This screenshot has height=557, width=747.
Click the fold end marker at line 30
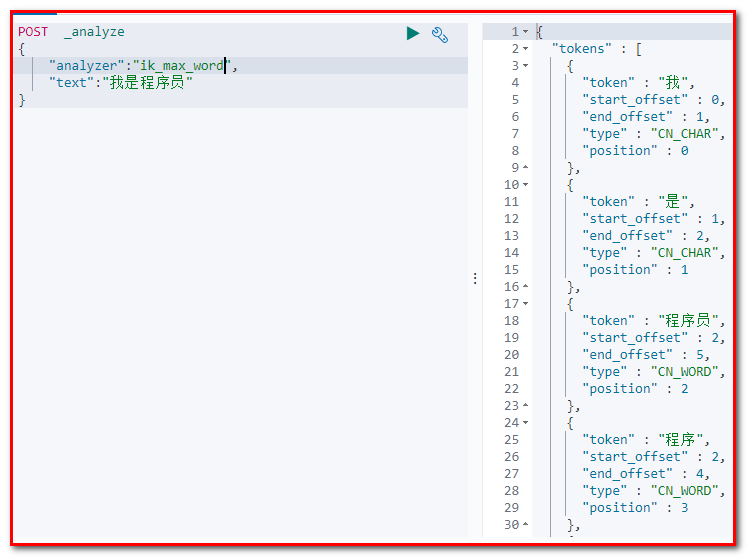(x=526, y=525)
